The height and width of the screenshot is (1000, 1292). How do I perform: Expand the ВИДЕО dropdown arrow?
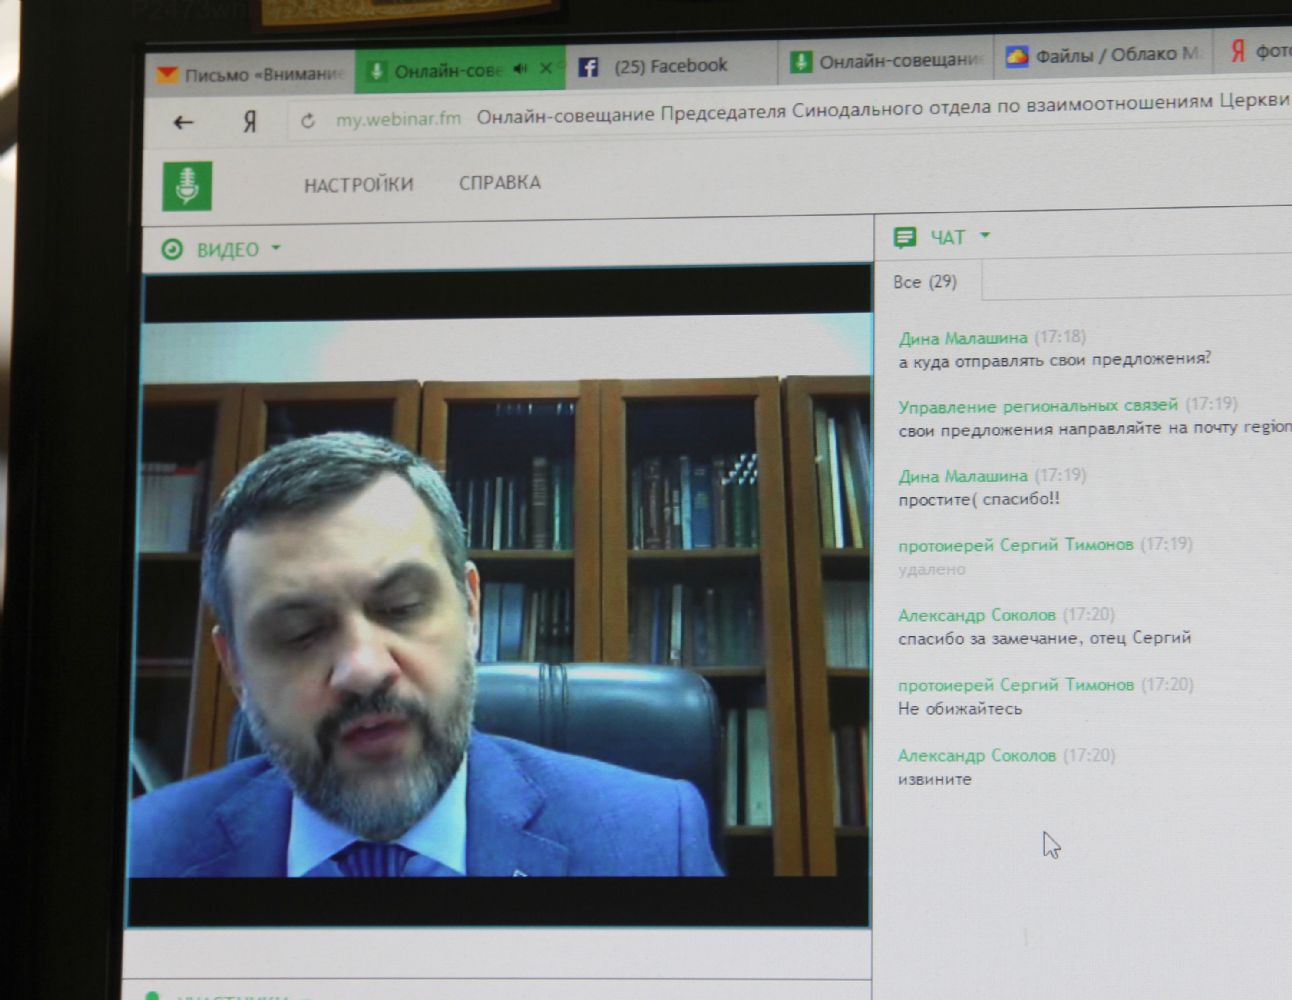point(276,248)
